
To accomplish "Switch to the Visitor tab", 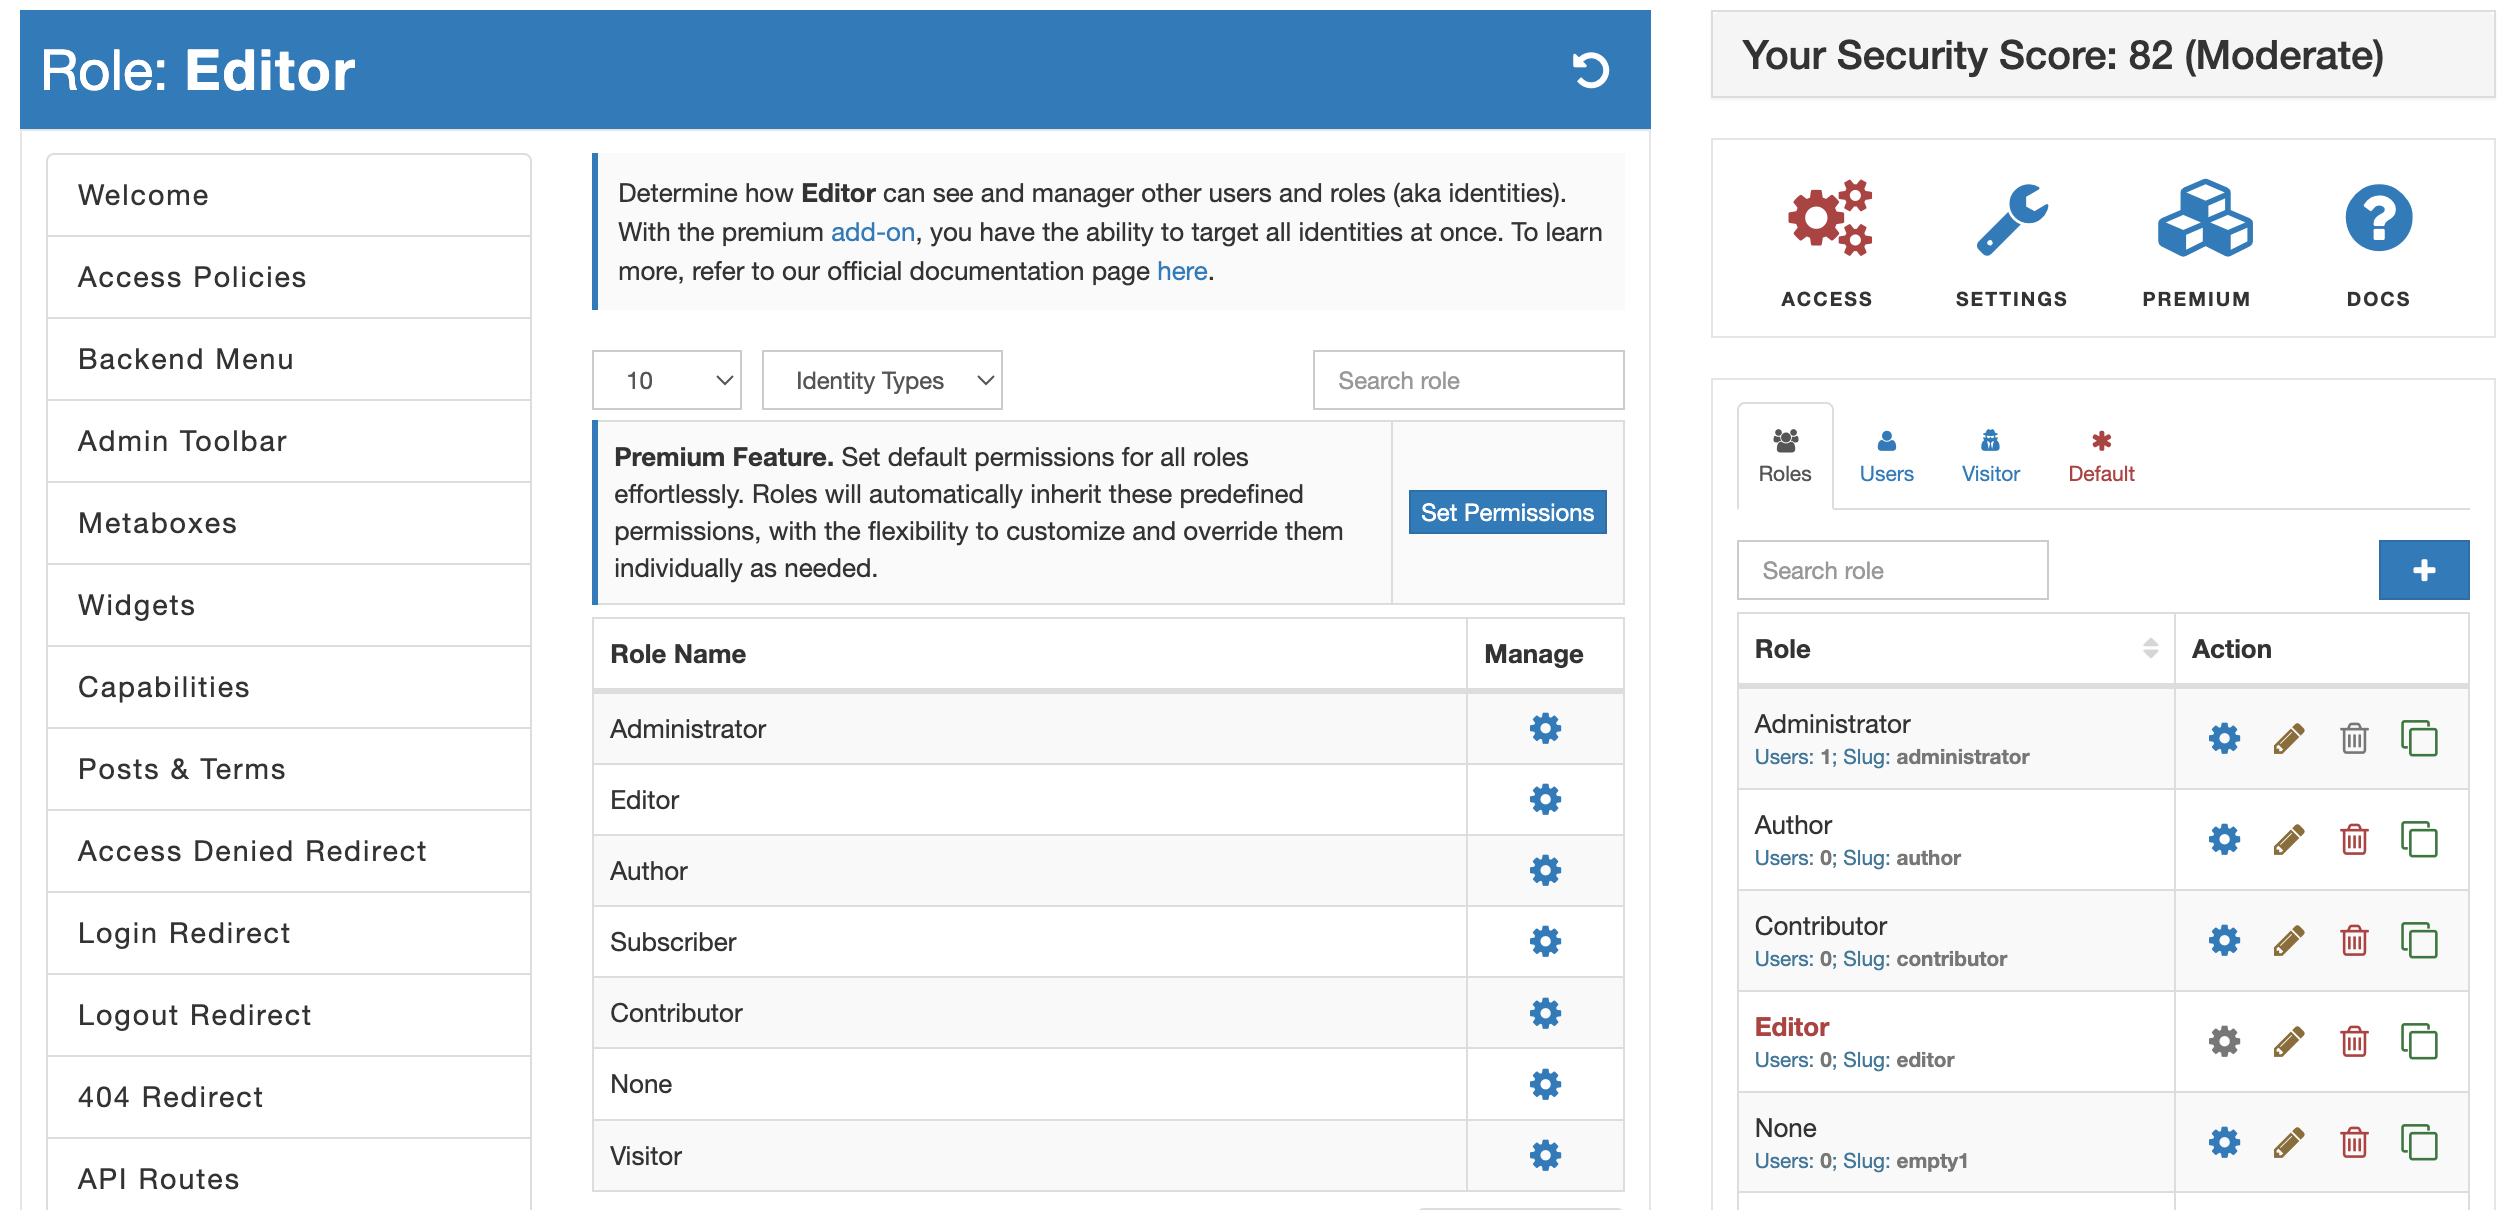I will tap(1989, 456).
